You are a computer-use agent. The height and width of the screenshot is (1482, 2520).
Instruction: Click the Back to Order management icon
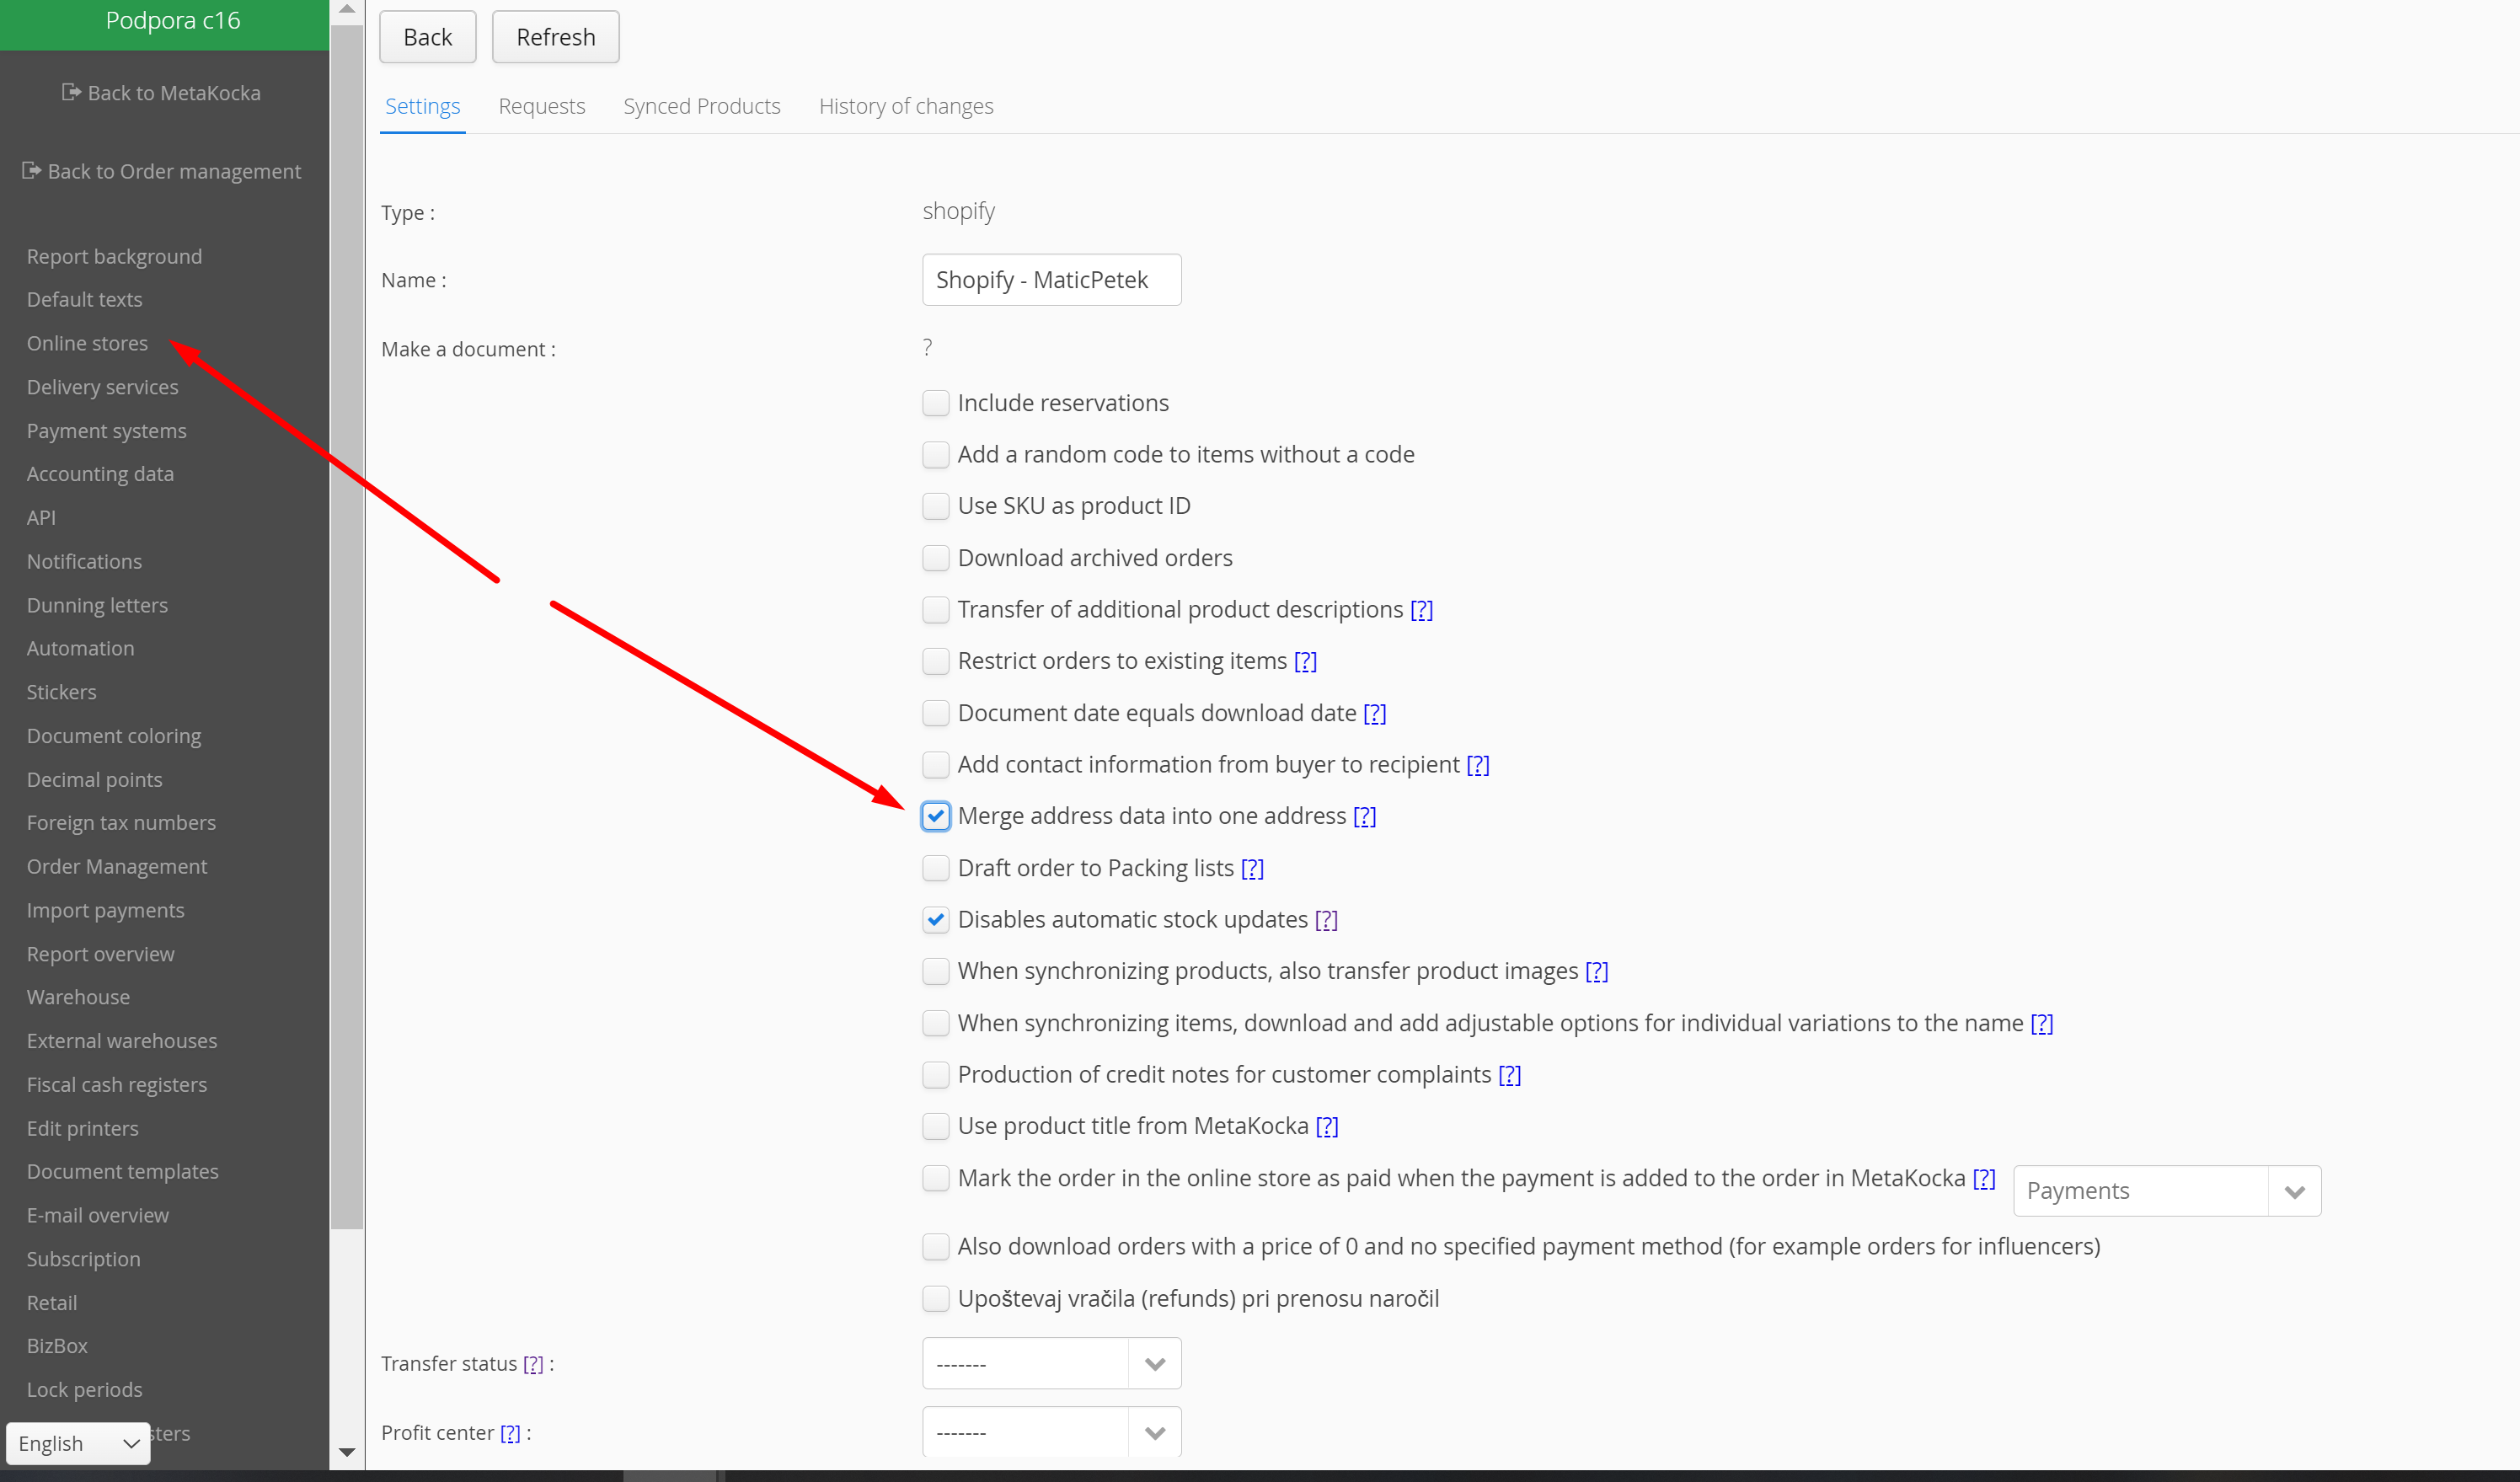click(x=31, y=171)
